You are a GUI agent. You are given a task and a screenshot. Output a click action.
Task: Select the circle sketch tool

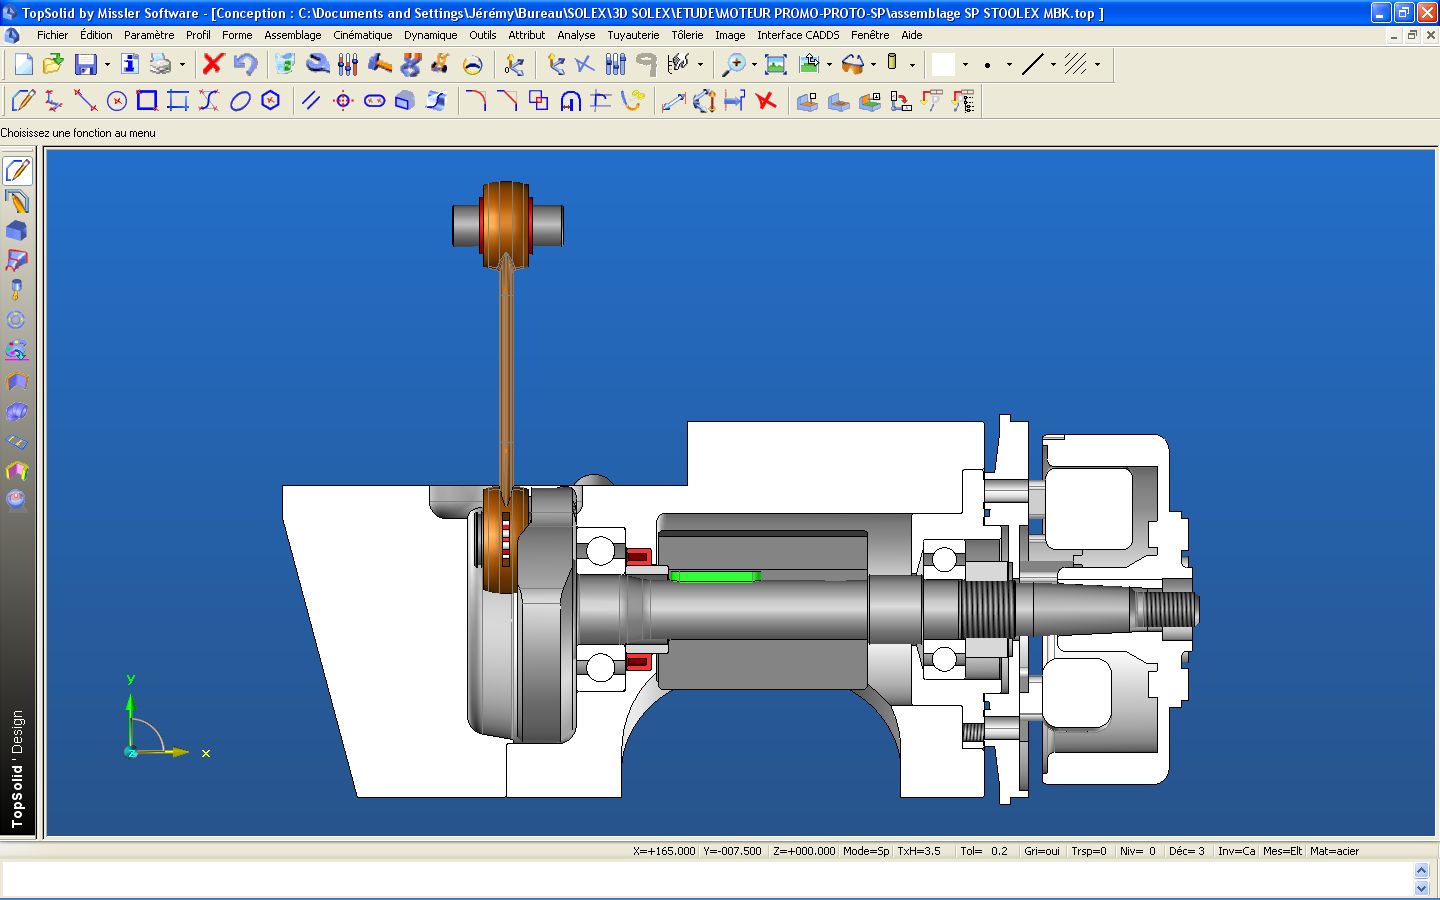point(117,101)
